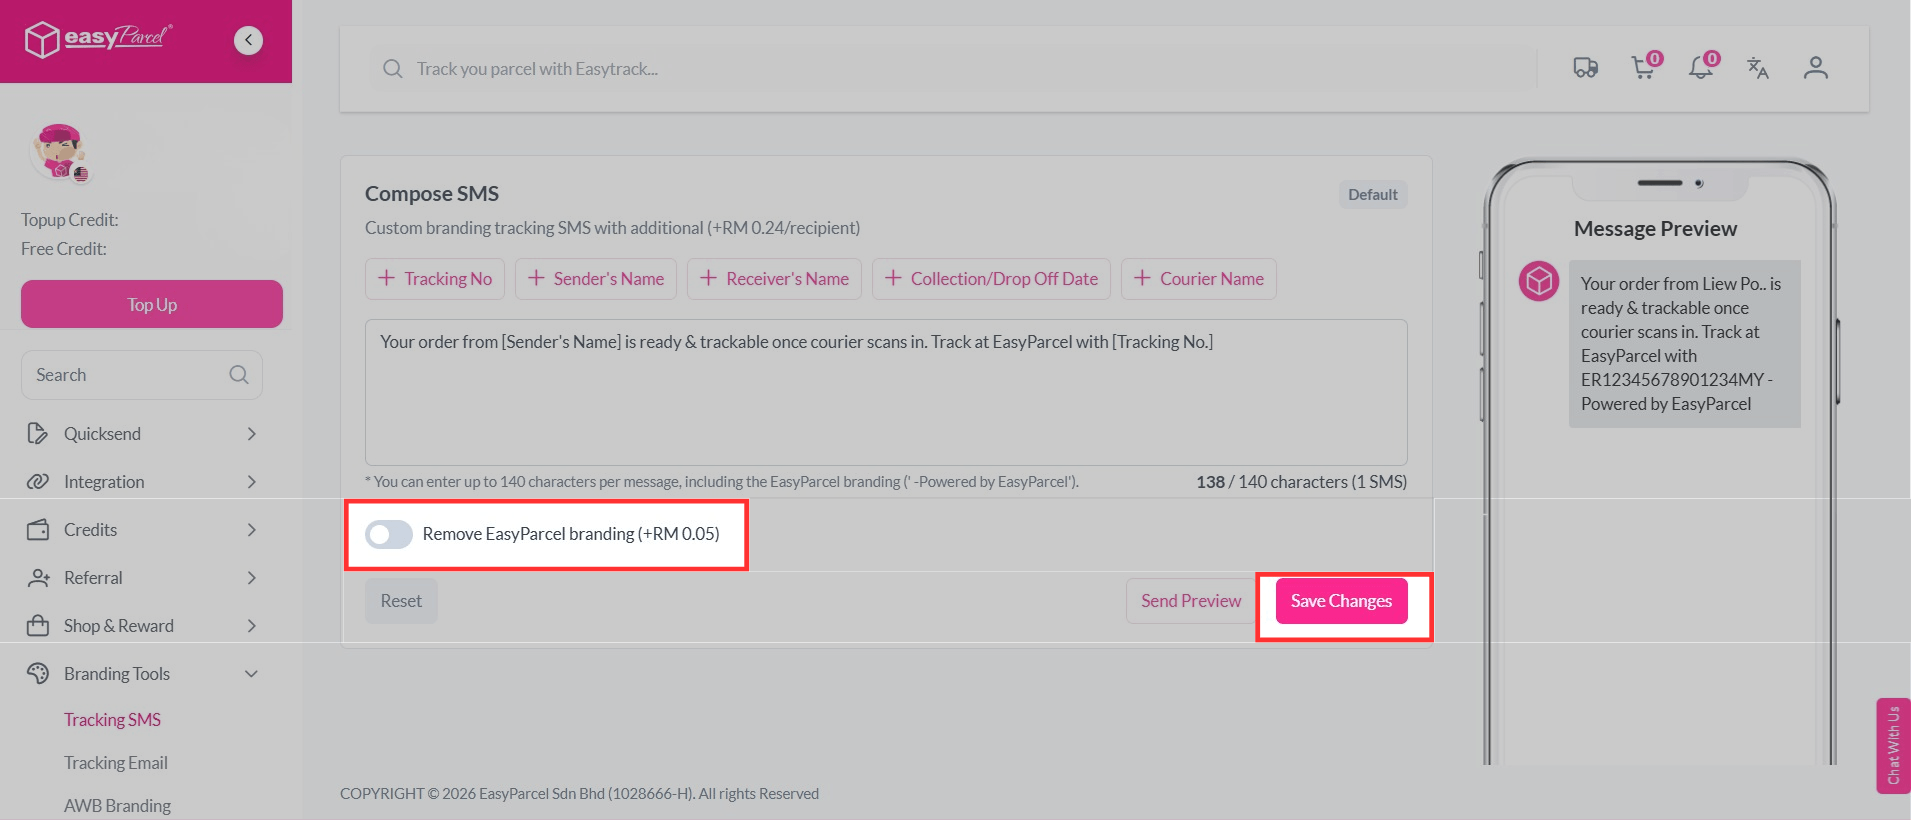The image size is (1911, 820).
Task: Click the magnifier icon in sidebar search
Action: pyautogui.click(x=239, y=375)
